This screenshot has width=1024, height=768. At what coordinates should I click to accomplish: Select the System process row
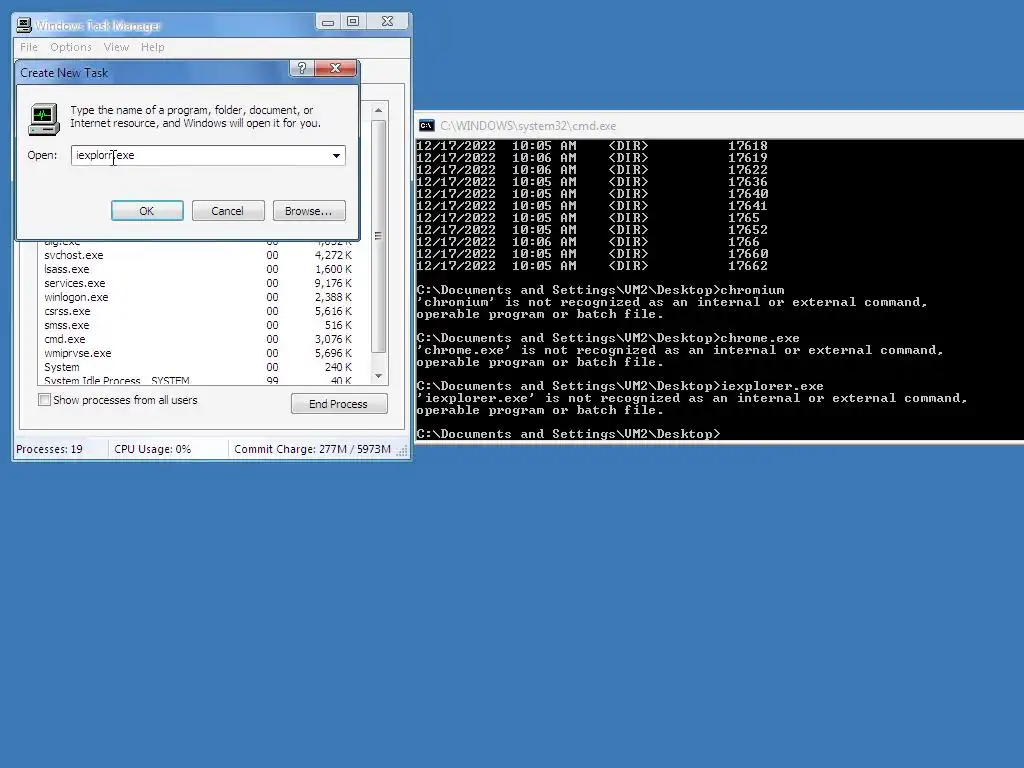click(x=198, y=367)
